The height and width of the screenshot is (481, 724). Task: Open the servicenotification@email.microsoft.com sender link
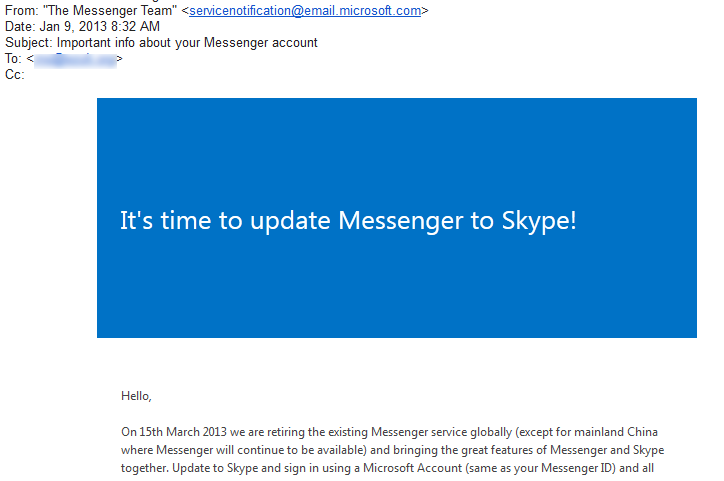[x=305, y=11]
